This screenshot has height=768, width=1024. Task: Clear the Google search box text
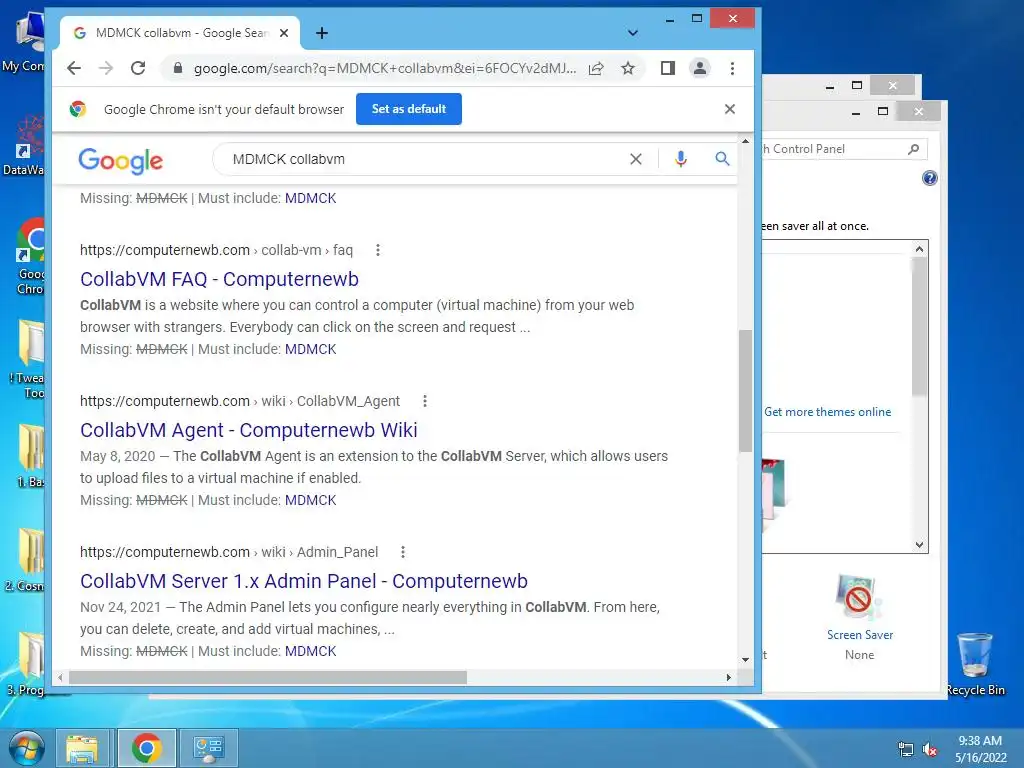click(x=635, y=159)
